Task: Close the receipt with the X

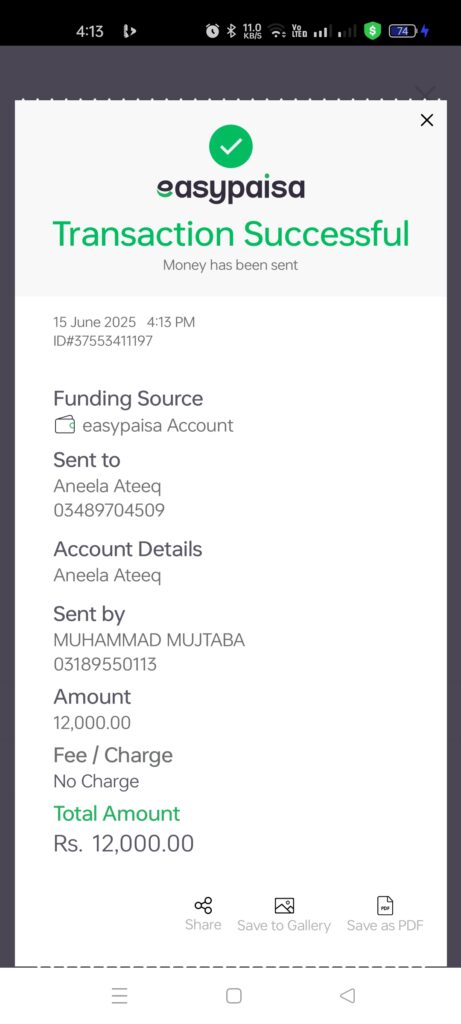Action: coord(426,120)
